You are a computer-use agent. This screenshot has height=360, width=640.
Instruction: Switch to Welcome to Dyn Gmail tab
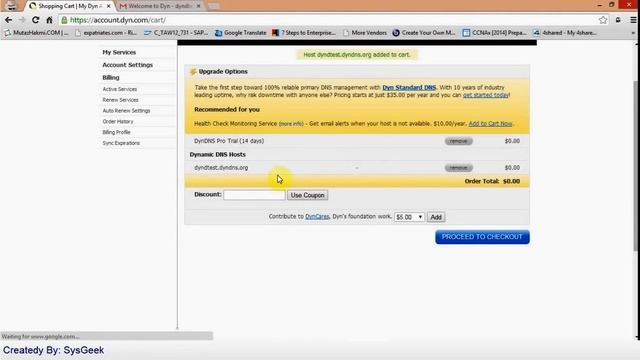(160, 6)
